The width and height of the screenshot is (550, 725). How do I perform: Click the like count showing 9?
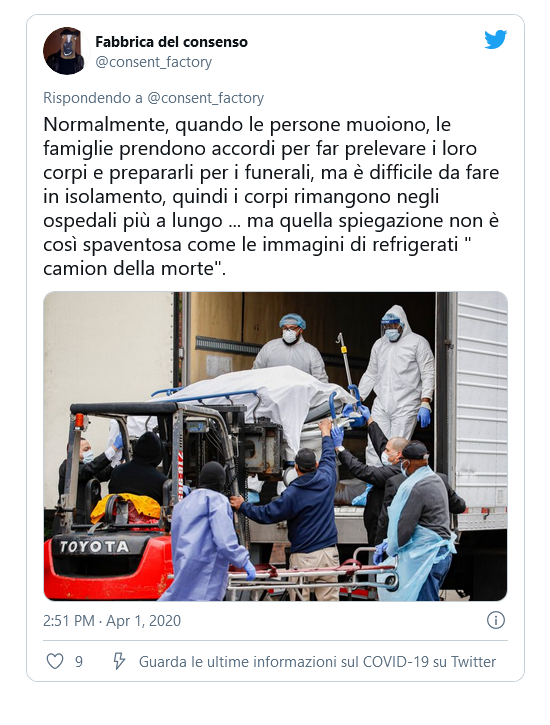pyautogui.click(x=79, y=662)
